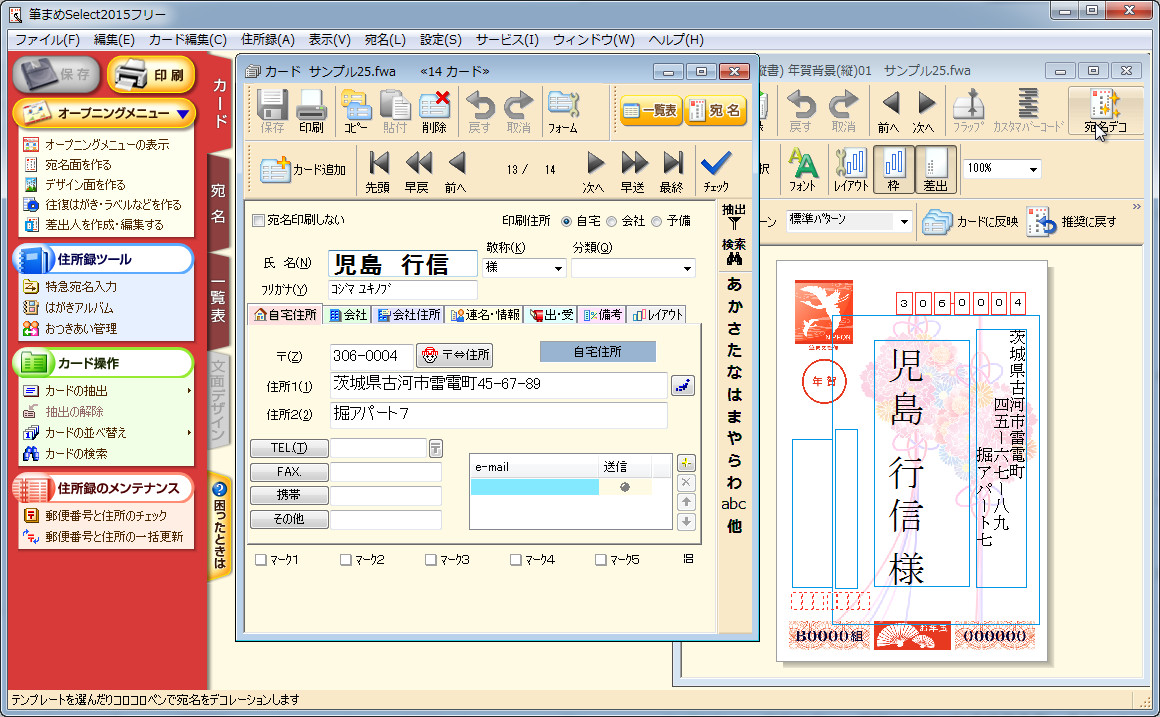Click the カスタマバーコード icon

click(x=1028, y=111)
